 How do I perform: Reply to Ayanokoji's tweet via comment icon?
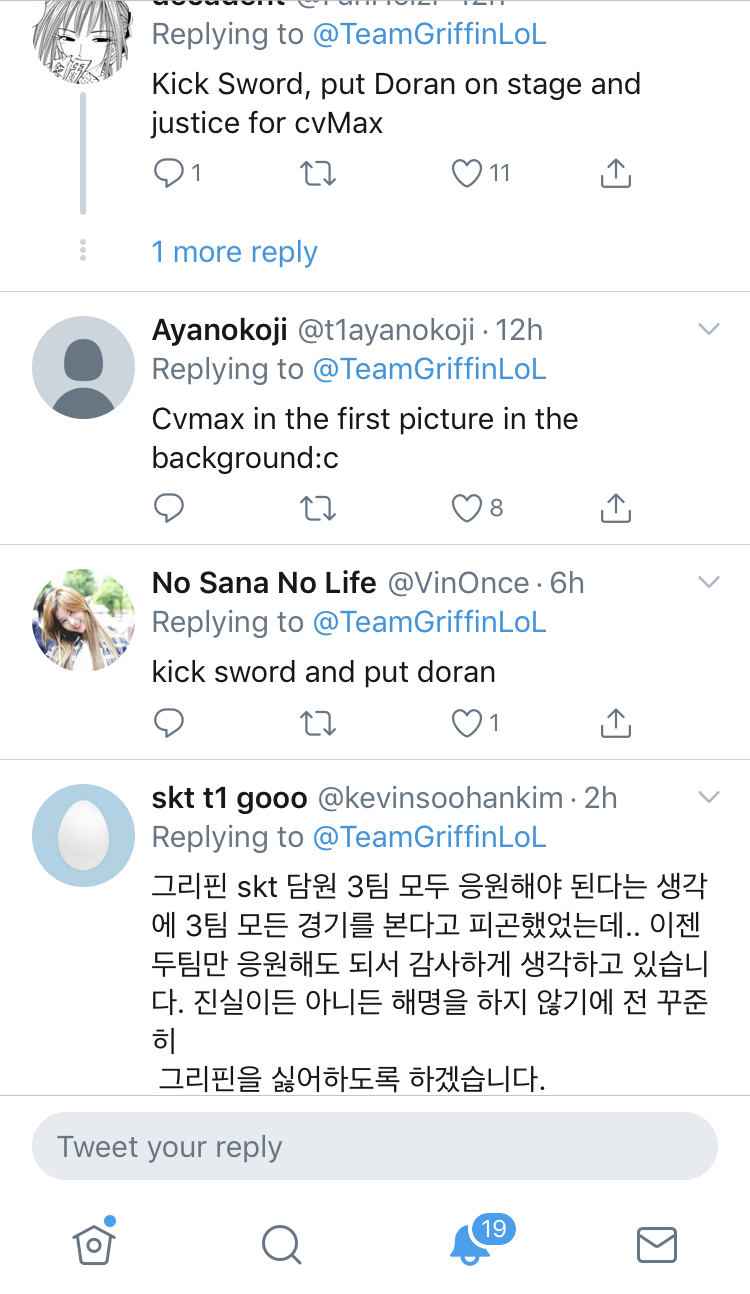pos(168,509)
